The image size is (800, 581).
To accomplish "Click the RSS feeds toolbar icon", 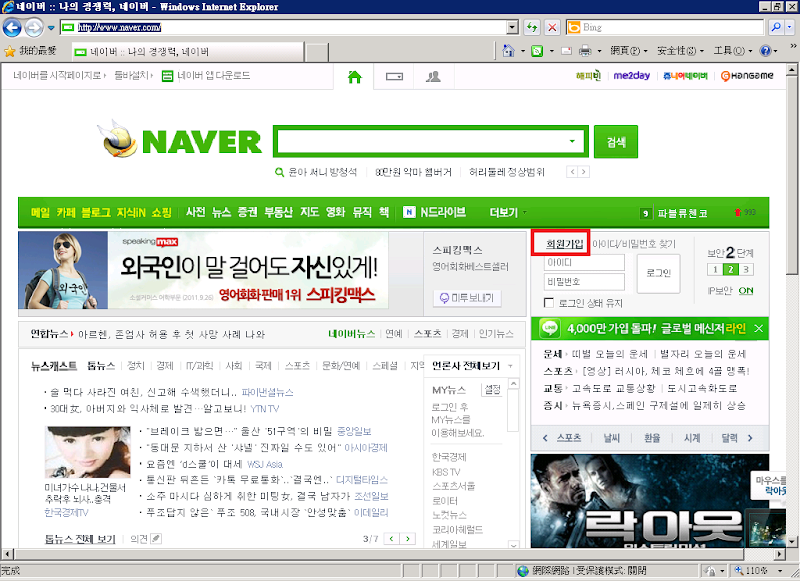I will coord(537,51).
